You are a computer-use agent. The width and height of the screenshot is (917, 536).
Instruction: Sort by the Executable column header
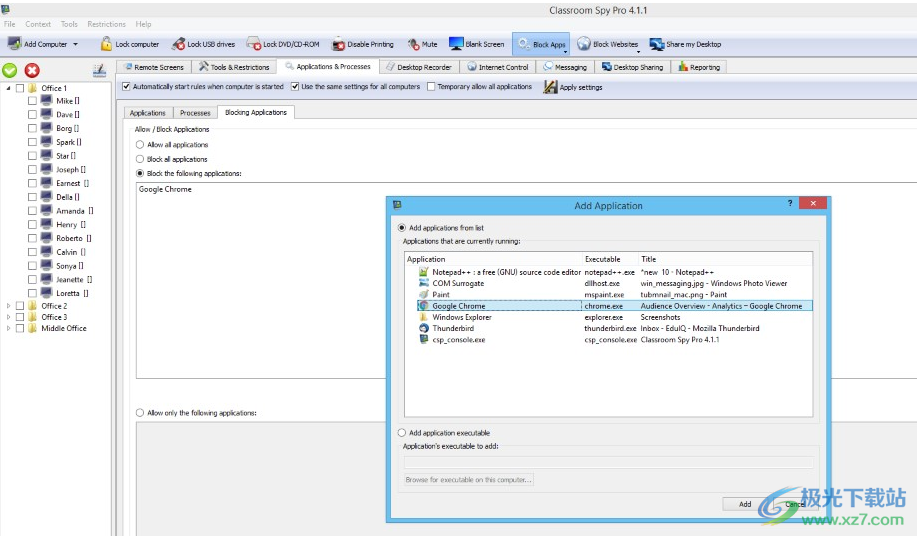tap(610, 259)
